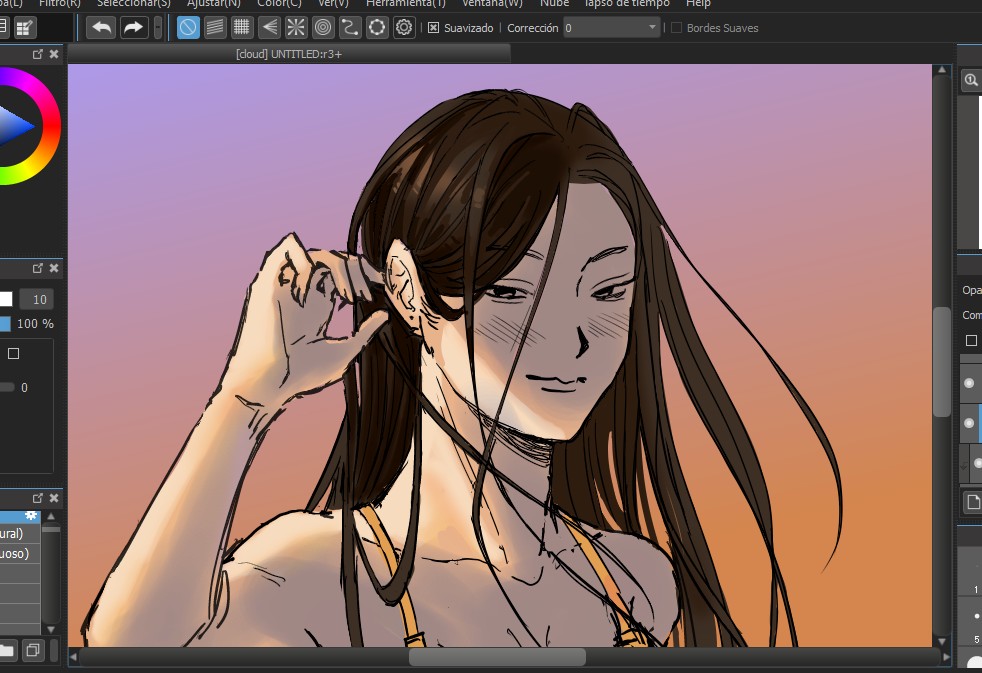Open the Corrección value dropdown

pos(611,28)
